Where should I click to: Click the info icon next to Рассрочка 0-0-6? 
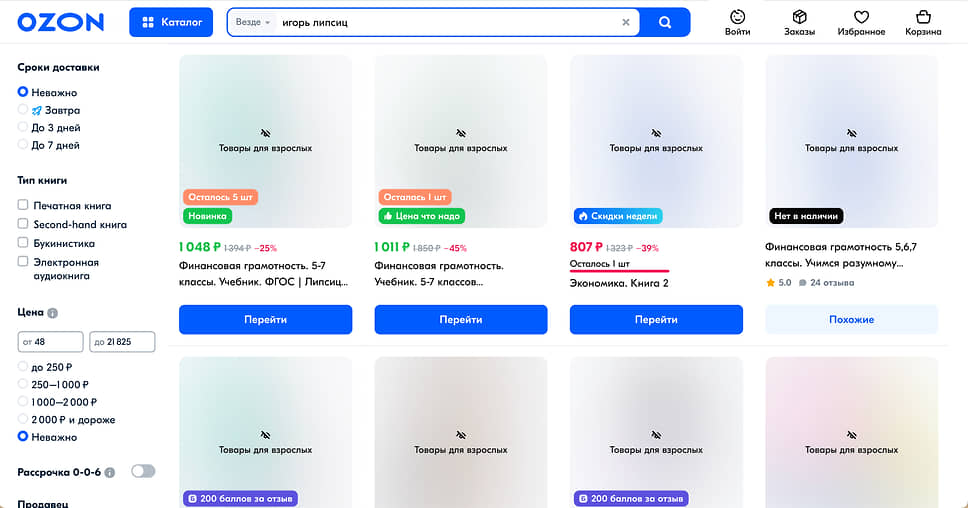109,473
